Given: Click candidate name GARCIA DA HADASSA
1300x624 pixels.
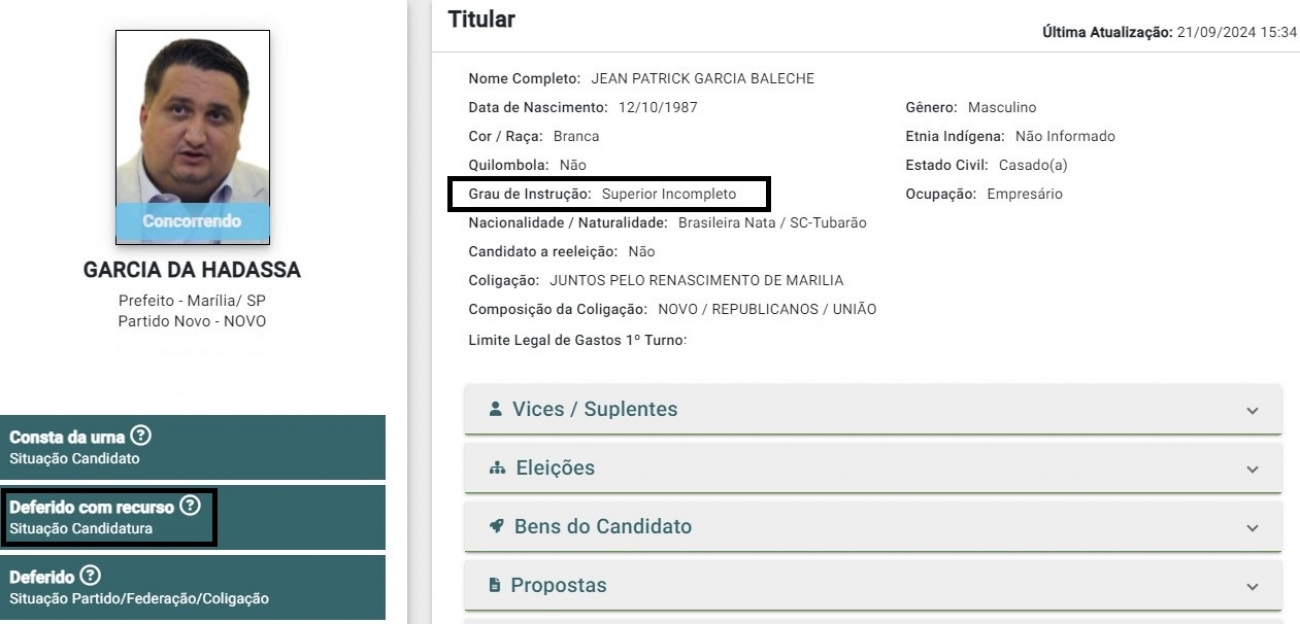Looking at the screenshot, I should point(192,272).
